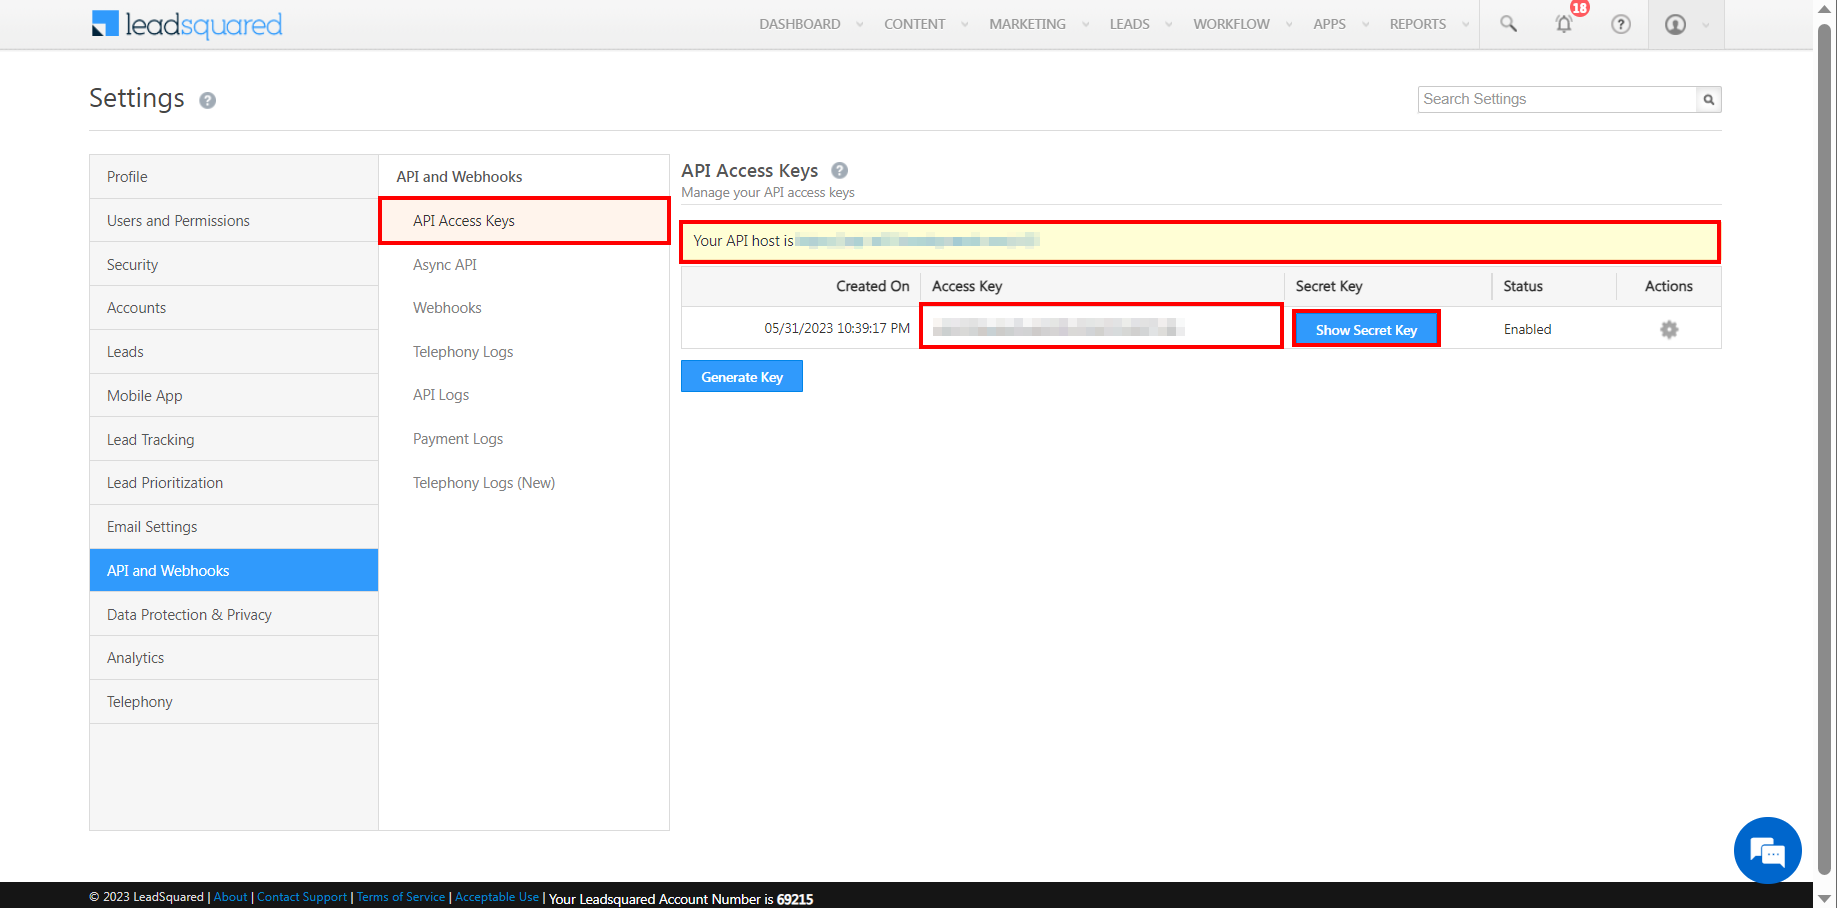The height and width of the screenshot is (908, 1837).
Task: Open the live chat bubble
Action: click(1767, 851)
